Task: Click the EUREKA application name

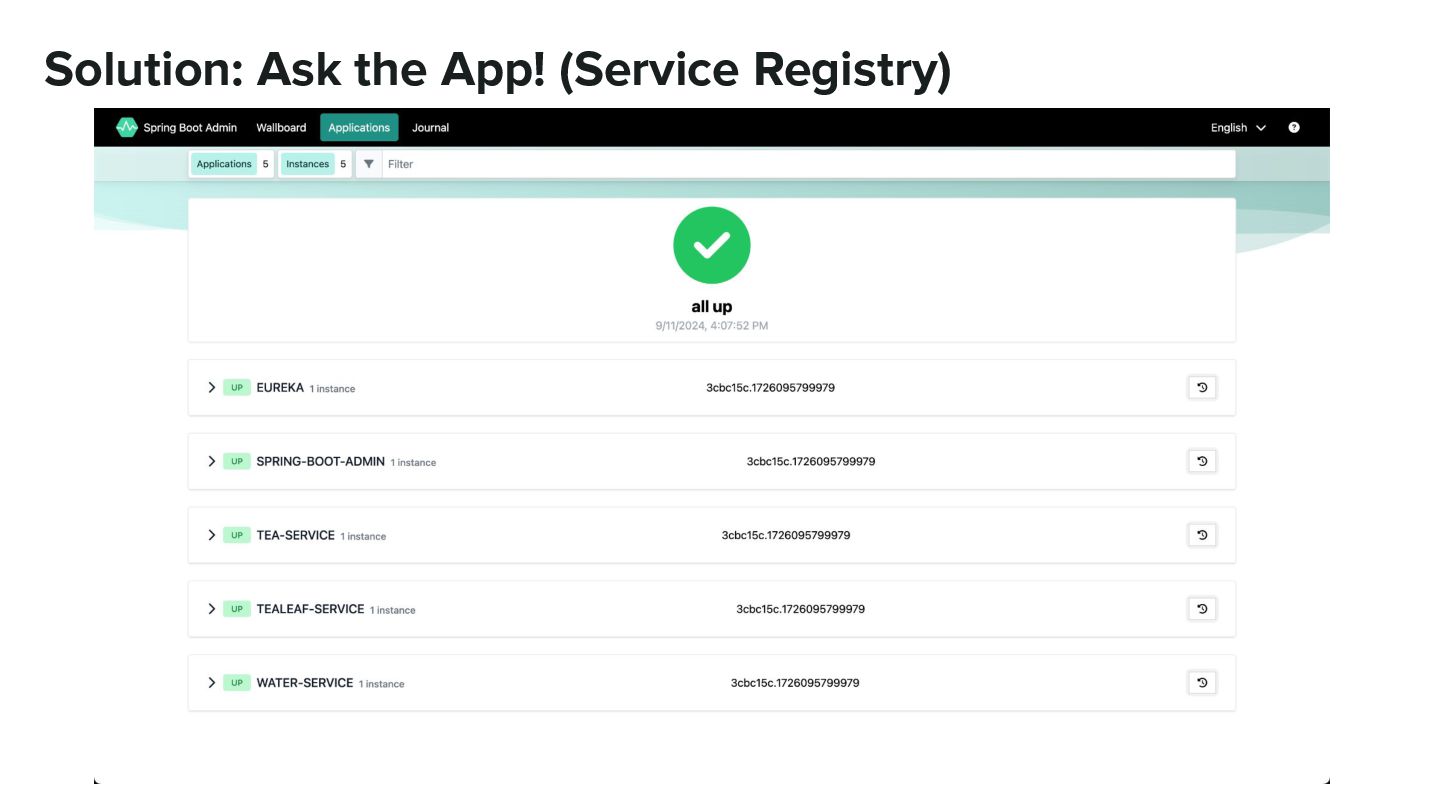Action: (280, 387)
